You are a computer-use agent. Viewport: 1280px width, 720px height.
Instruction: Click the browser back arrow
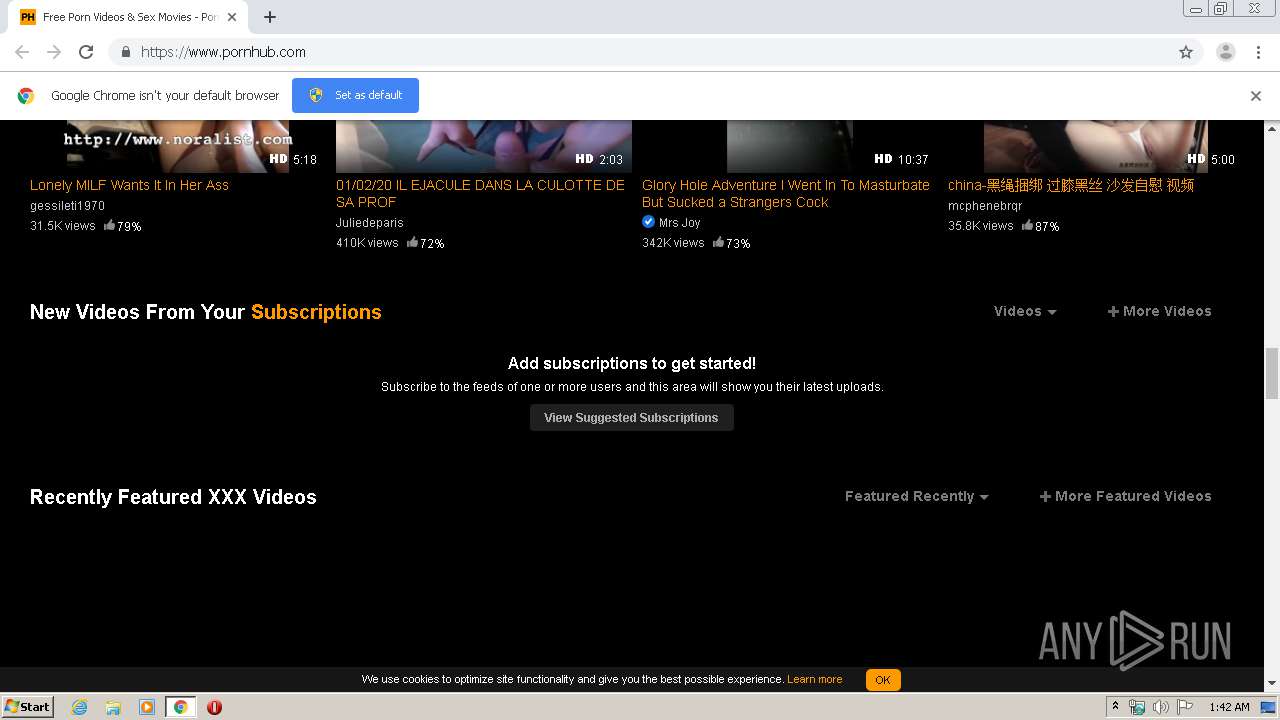point(22,52)
